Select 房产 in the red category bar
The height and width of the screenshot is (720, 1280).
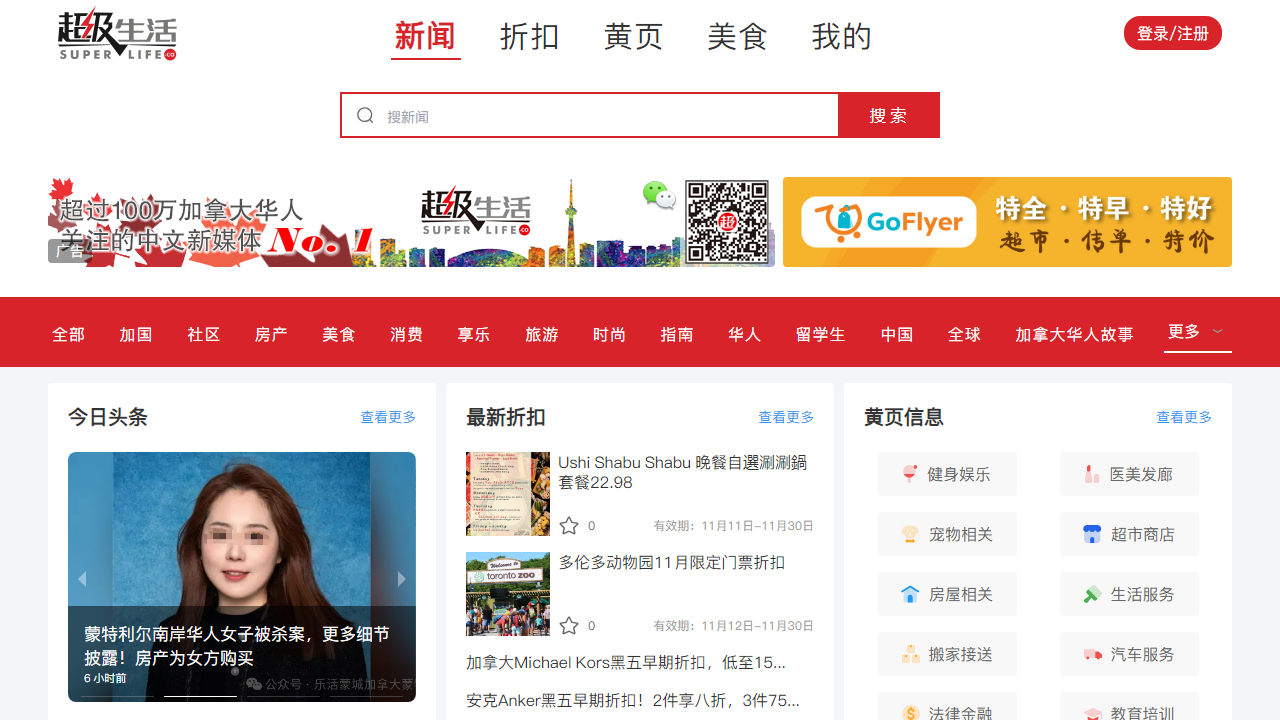point(271,334)
